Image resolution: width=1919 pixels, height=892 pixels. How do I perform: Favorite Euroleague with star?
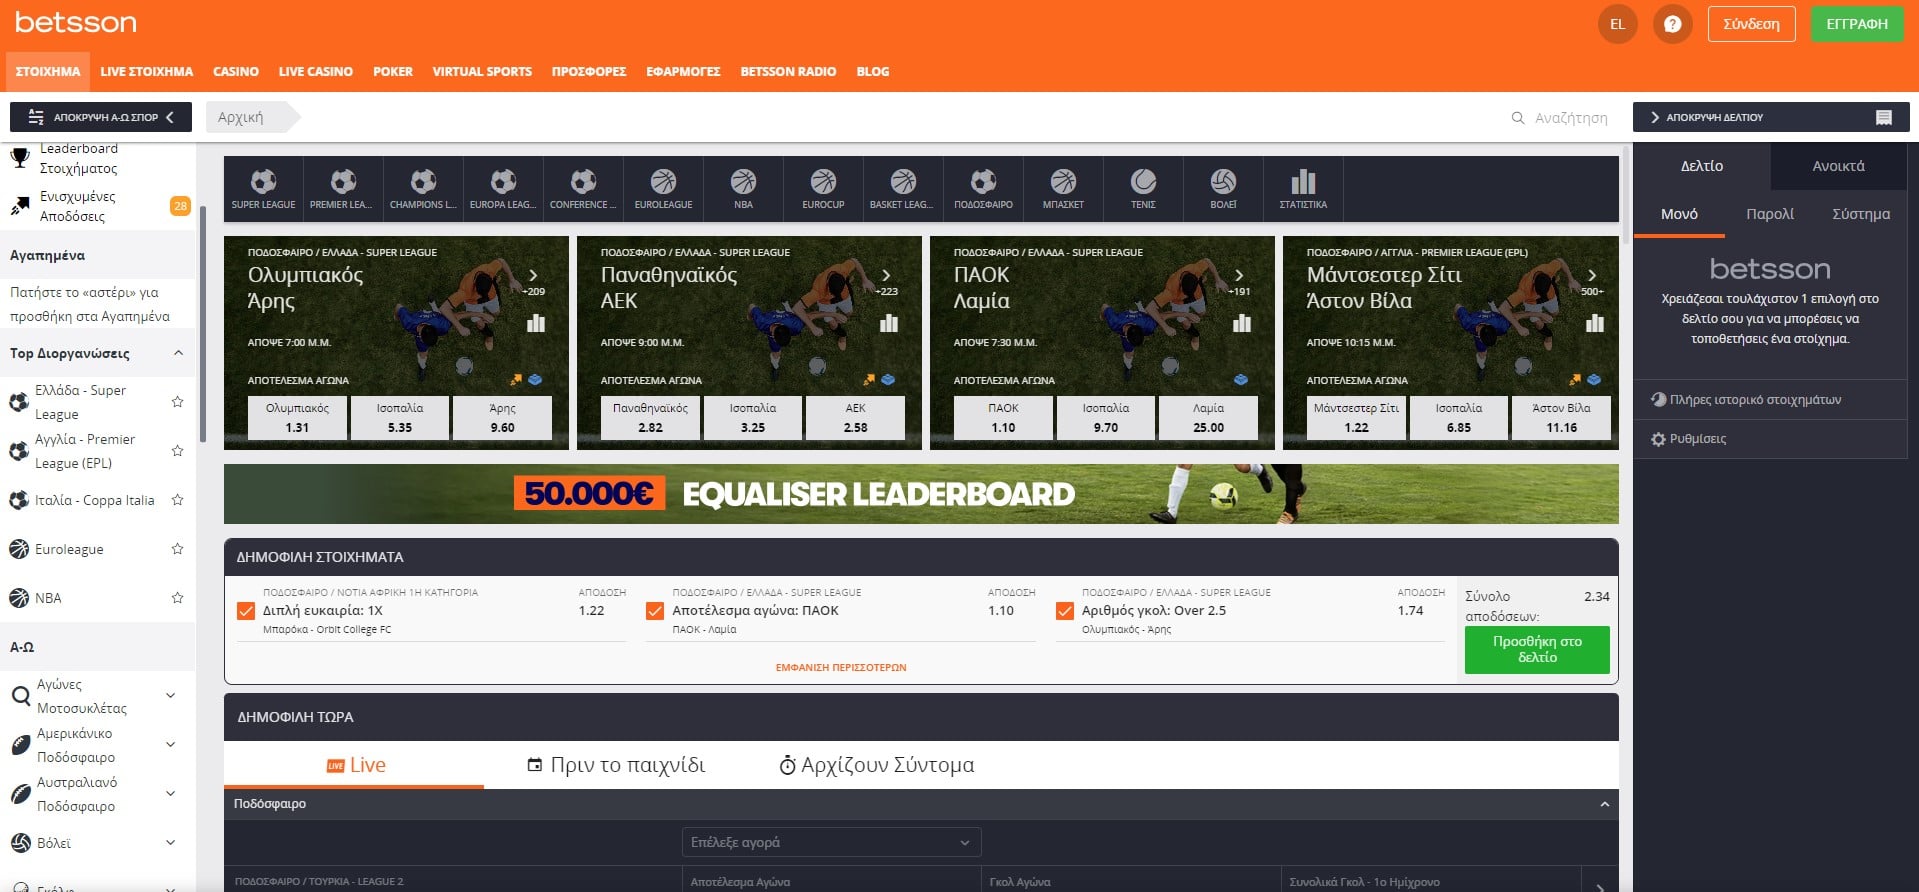(x=177, y=549)
